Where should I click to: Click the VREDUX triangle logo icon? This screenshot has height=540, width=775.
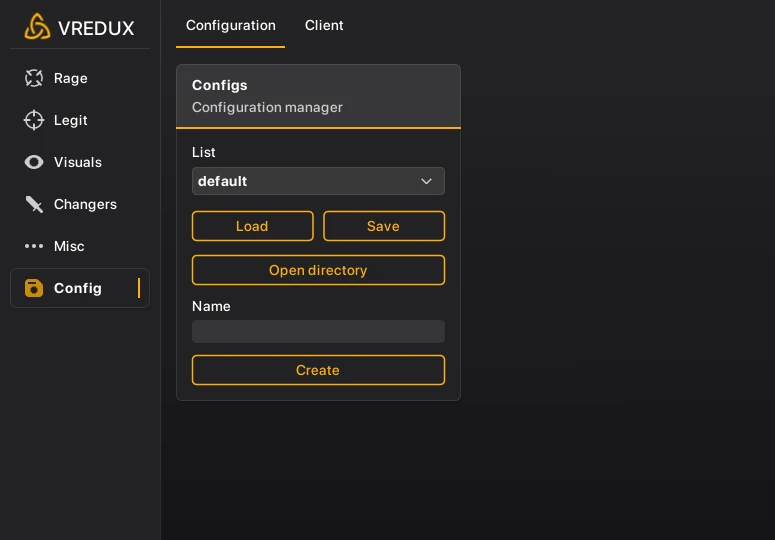37,27
